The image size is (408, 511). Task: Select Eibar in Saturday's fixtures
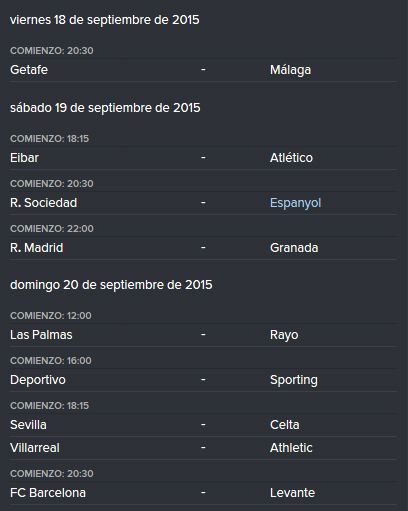[x=24, y=158]
